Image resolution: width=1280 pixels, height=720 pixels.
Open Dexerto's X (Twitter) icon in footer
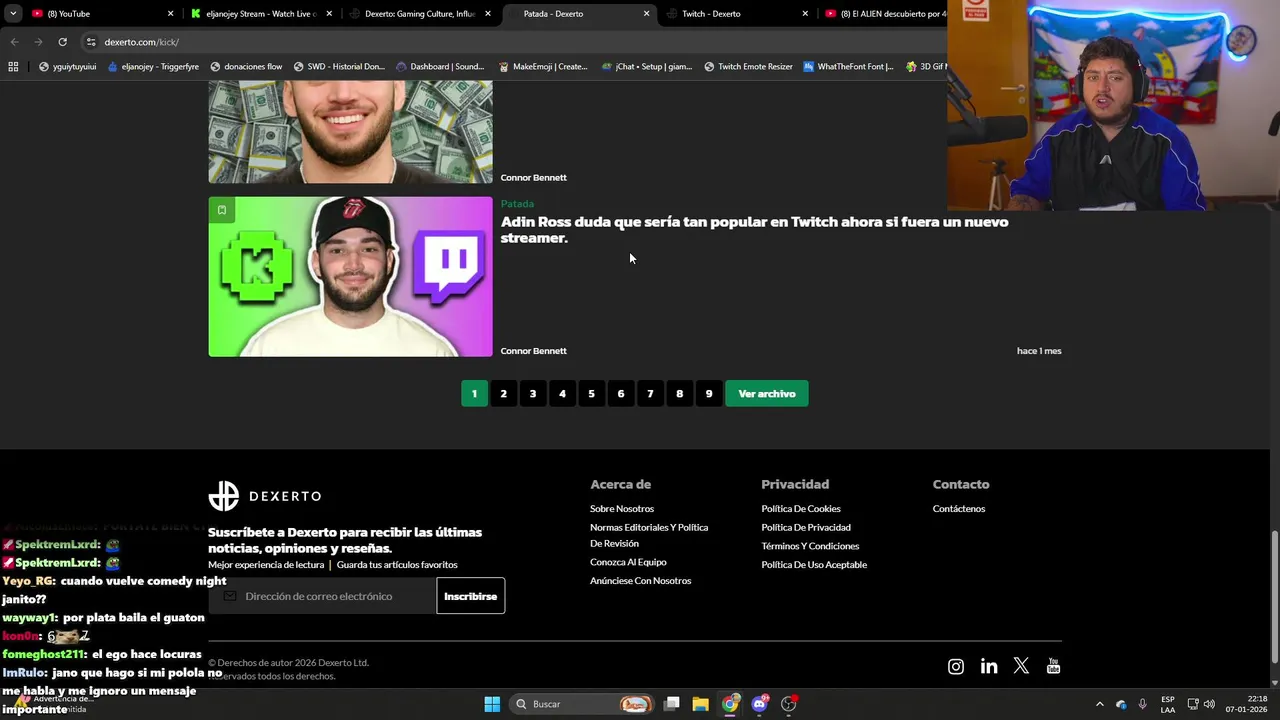(1021, 666)
